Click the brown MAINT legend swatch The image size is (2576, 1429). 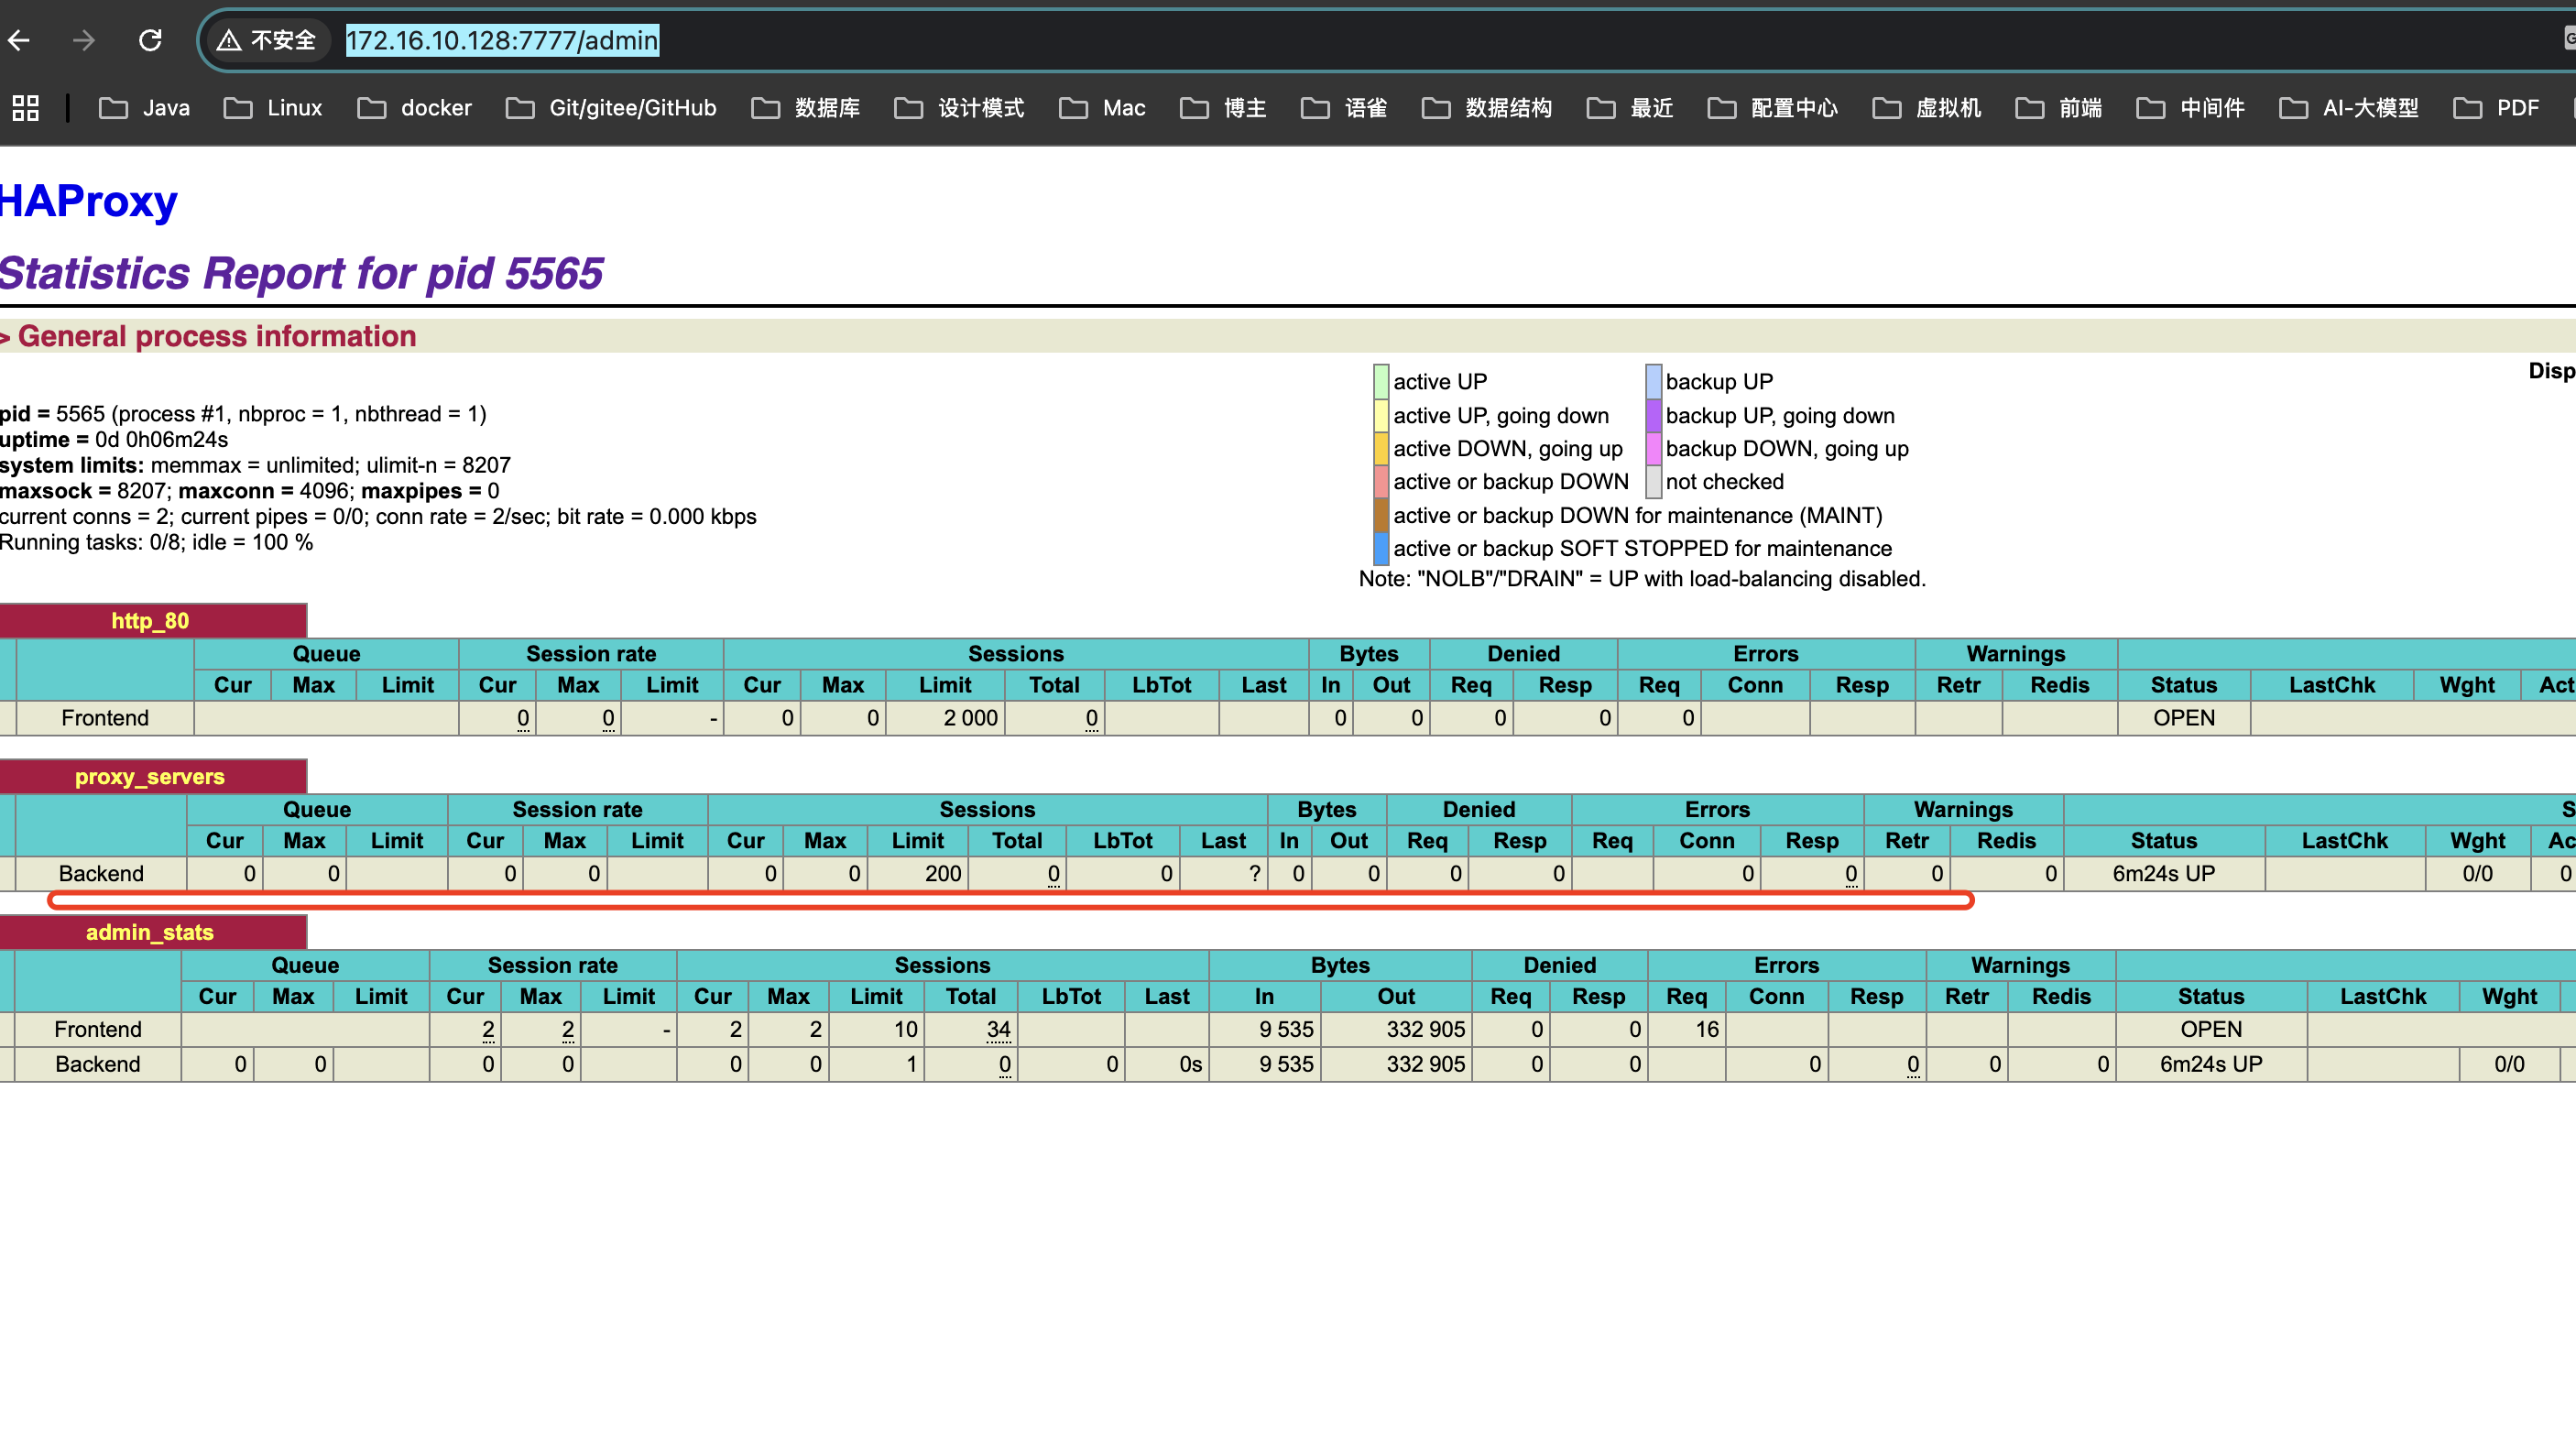1381,515
